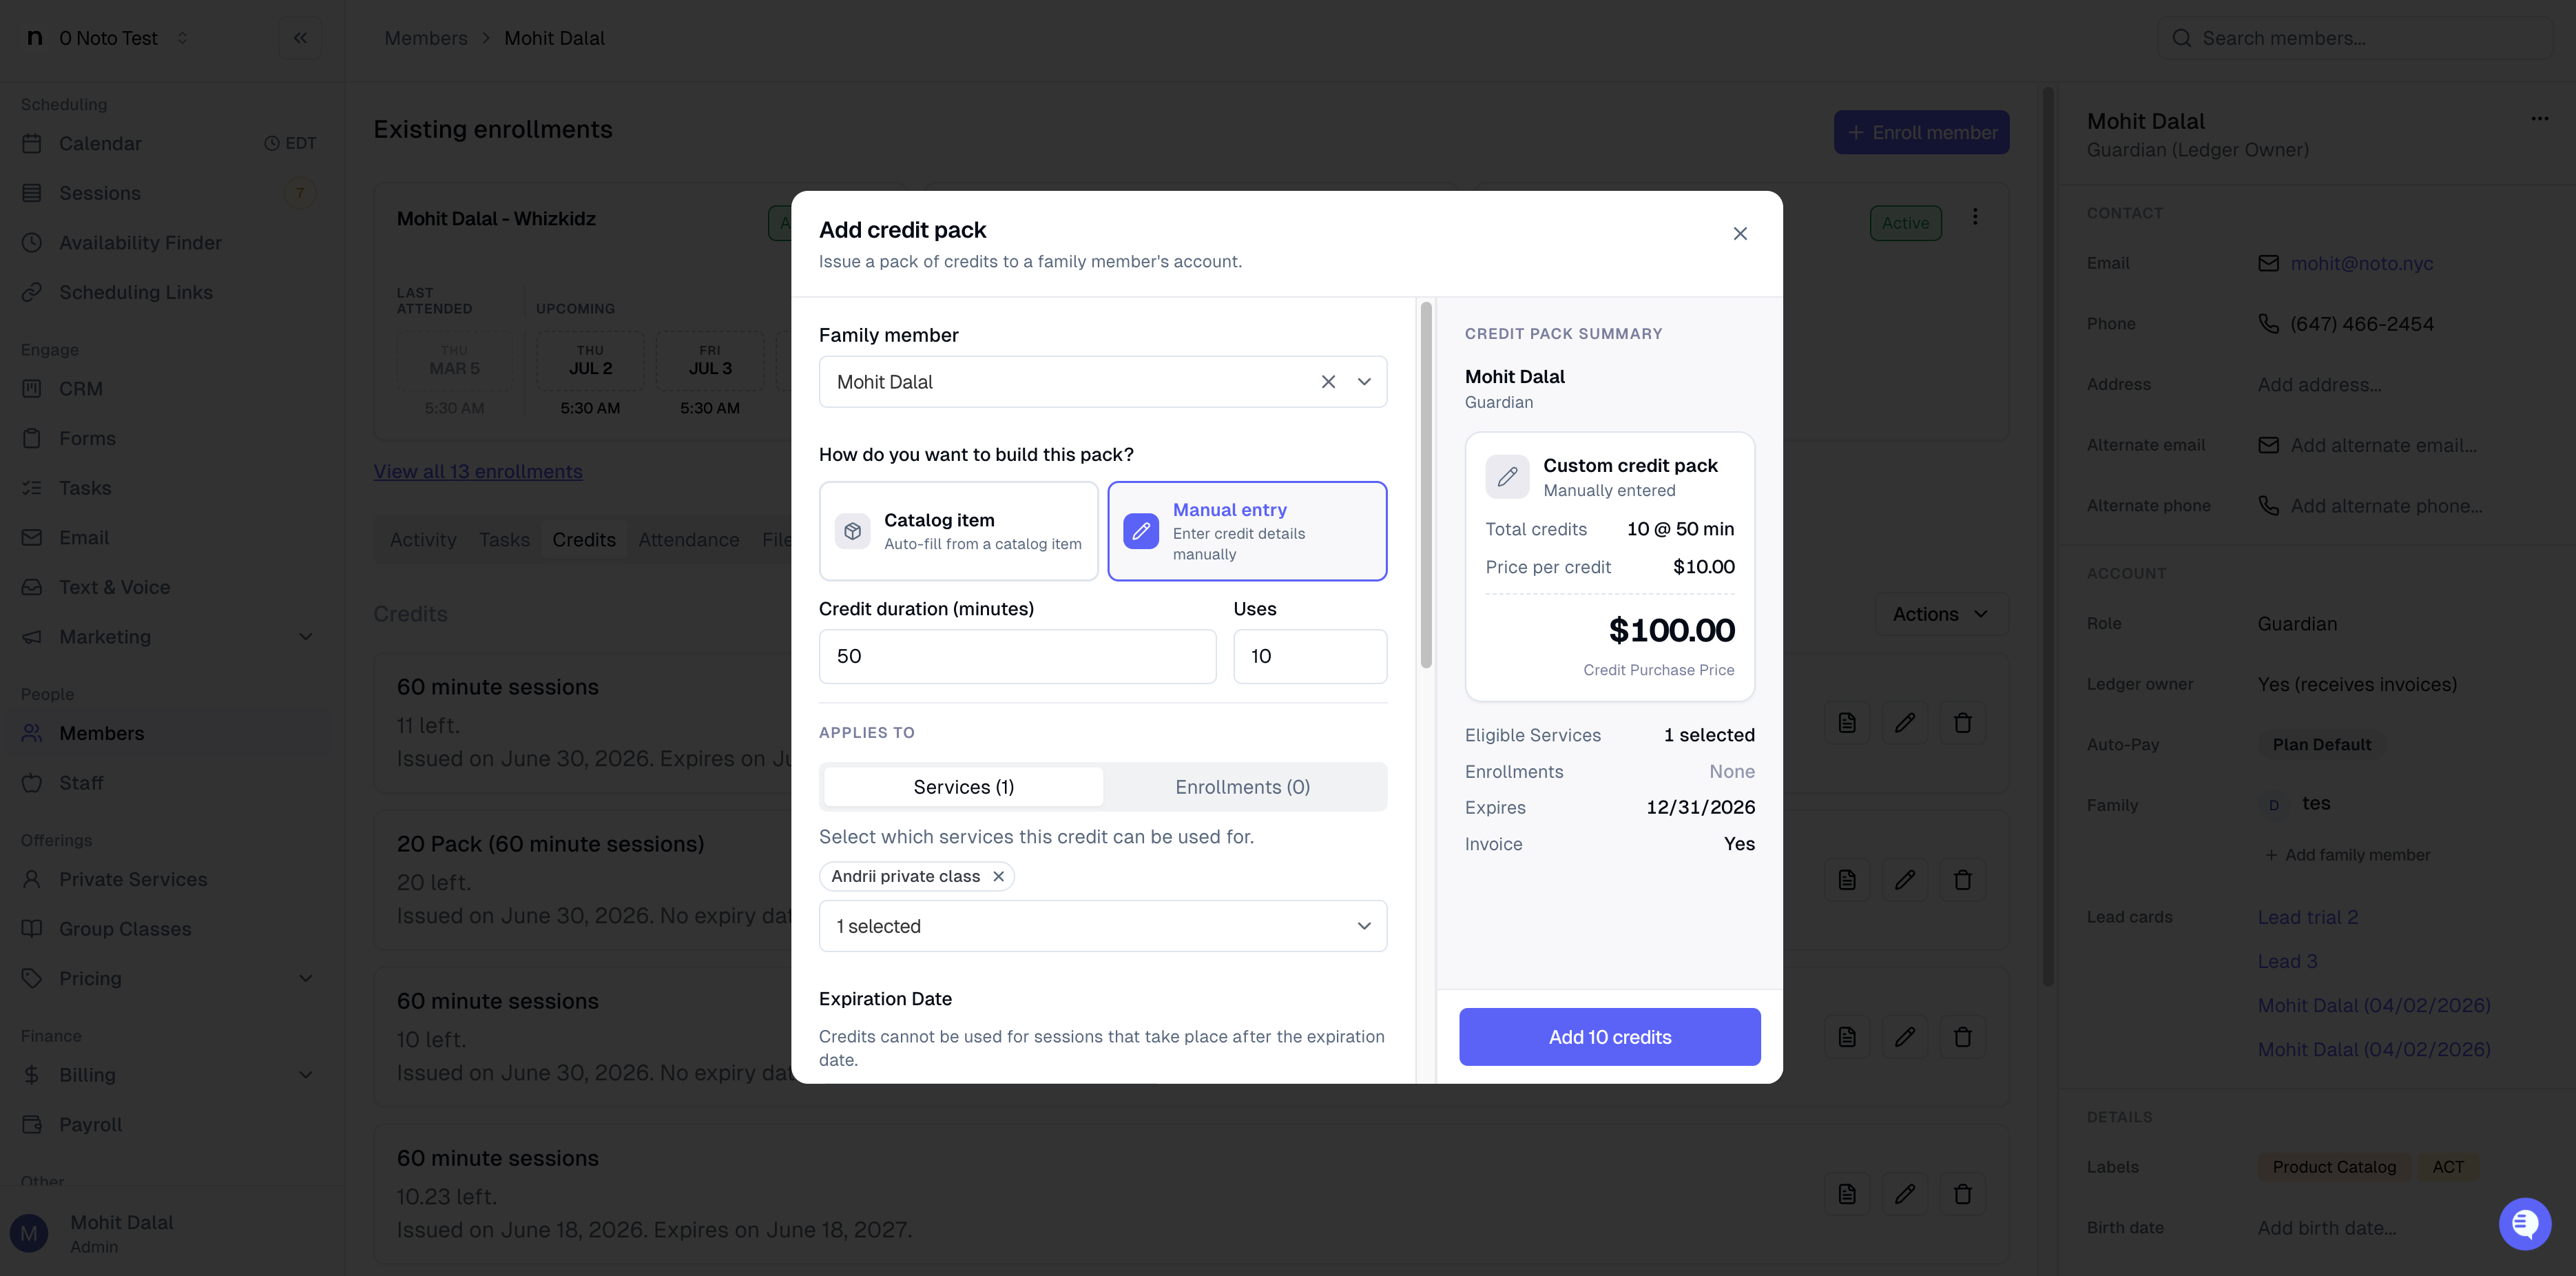Clear the Mohit Dalal family member selection

pos(1328,382)
